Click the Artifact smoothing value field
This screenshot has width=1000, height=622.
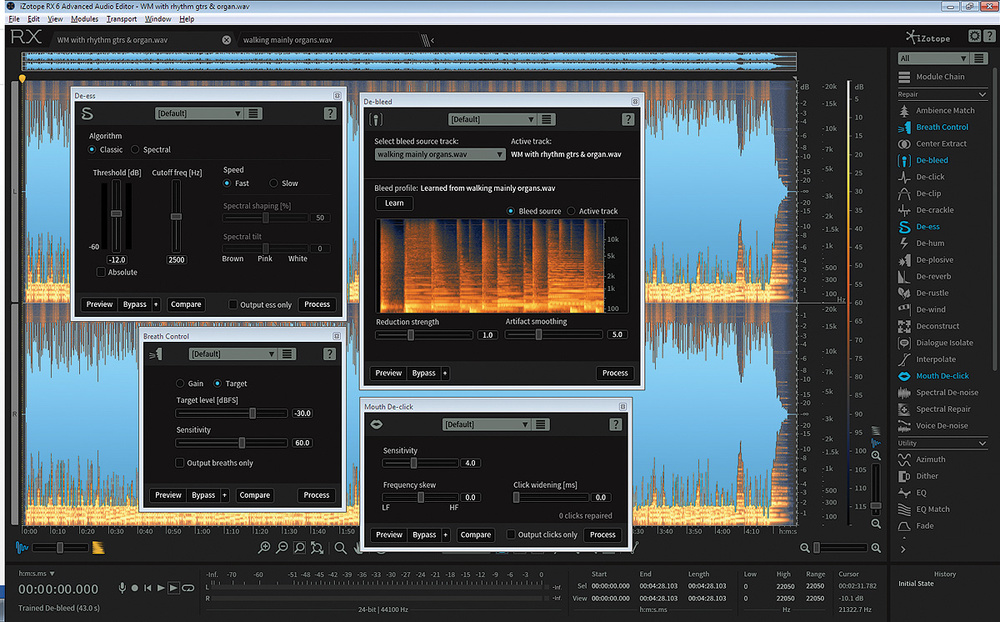(617, 334)
